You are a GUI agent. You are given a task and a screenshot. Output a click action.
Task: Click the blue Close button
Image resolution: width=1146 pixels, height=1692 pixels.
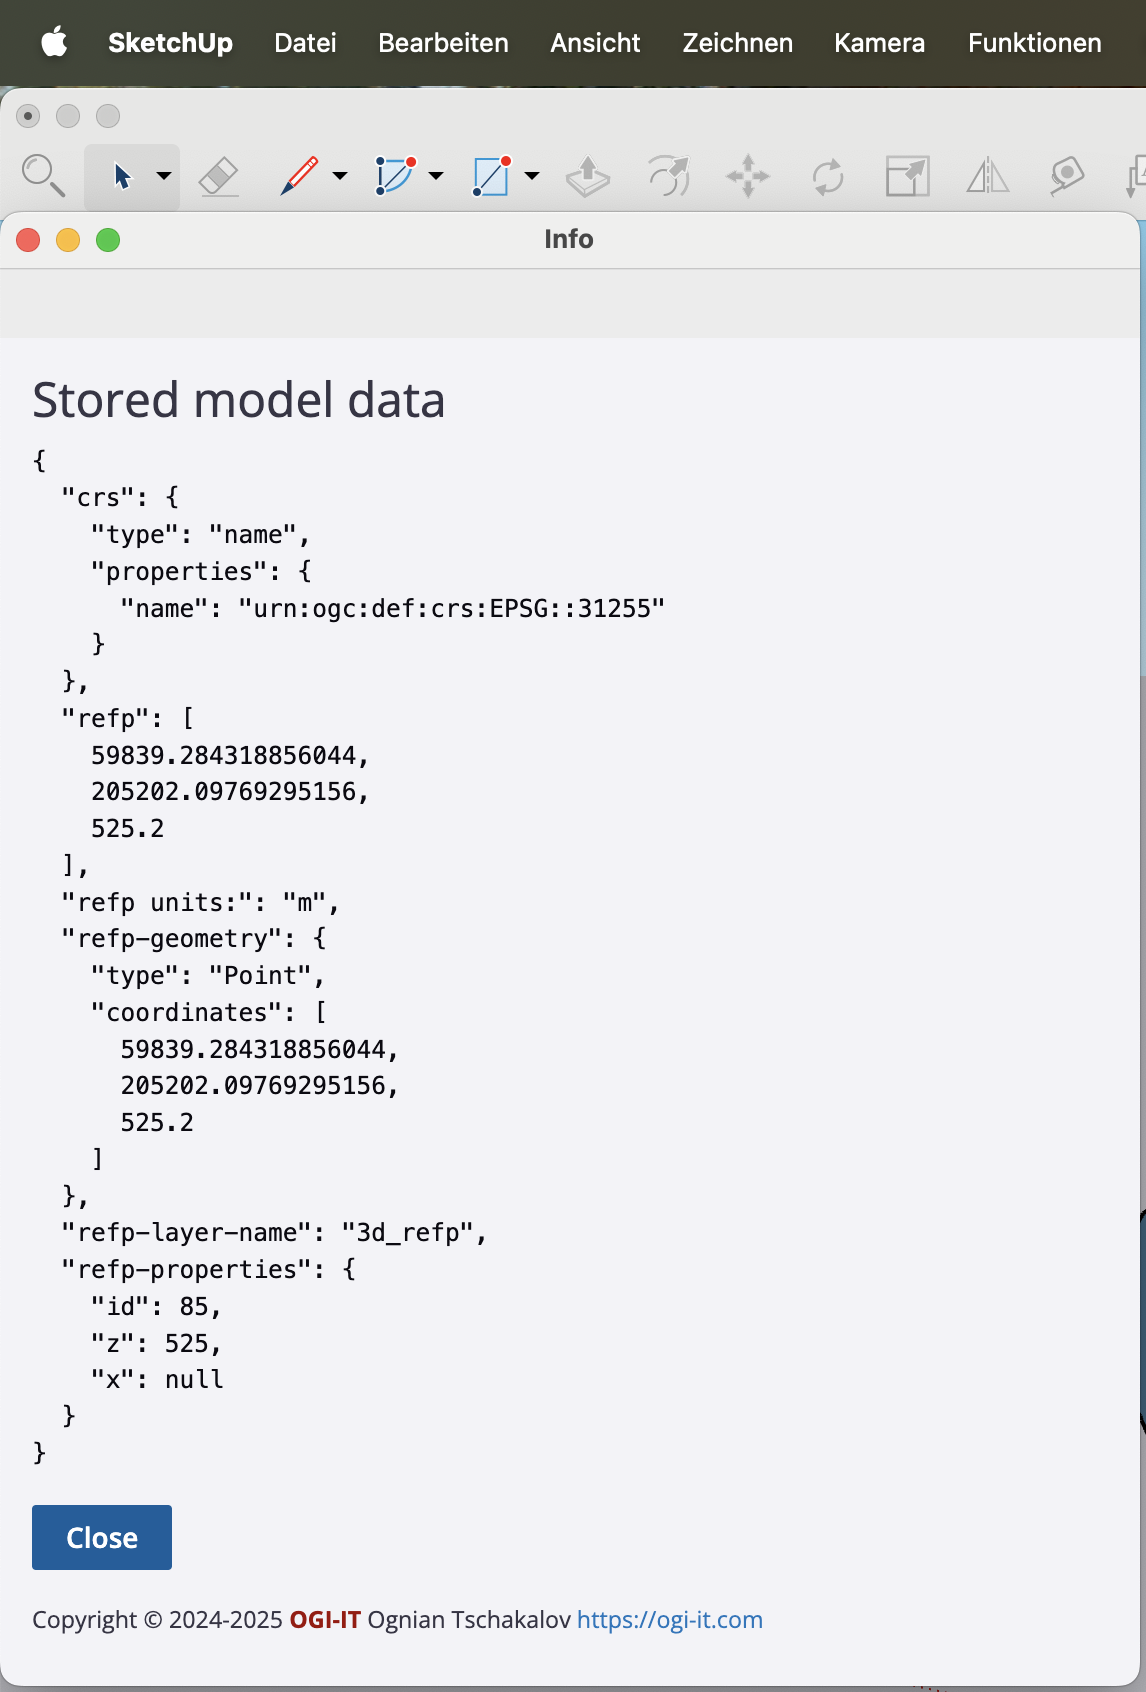pyautogui.click(x=102, y=1537)
